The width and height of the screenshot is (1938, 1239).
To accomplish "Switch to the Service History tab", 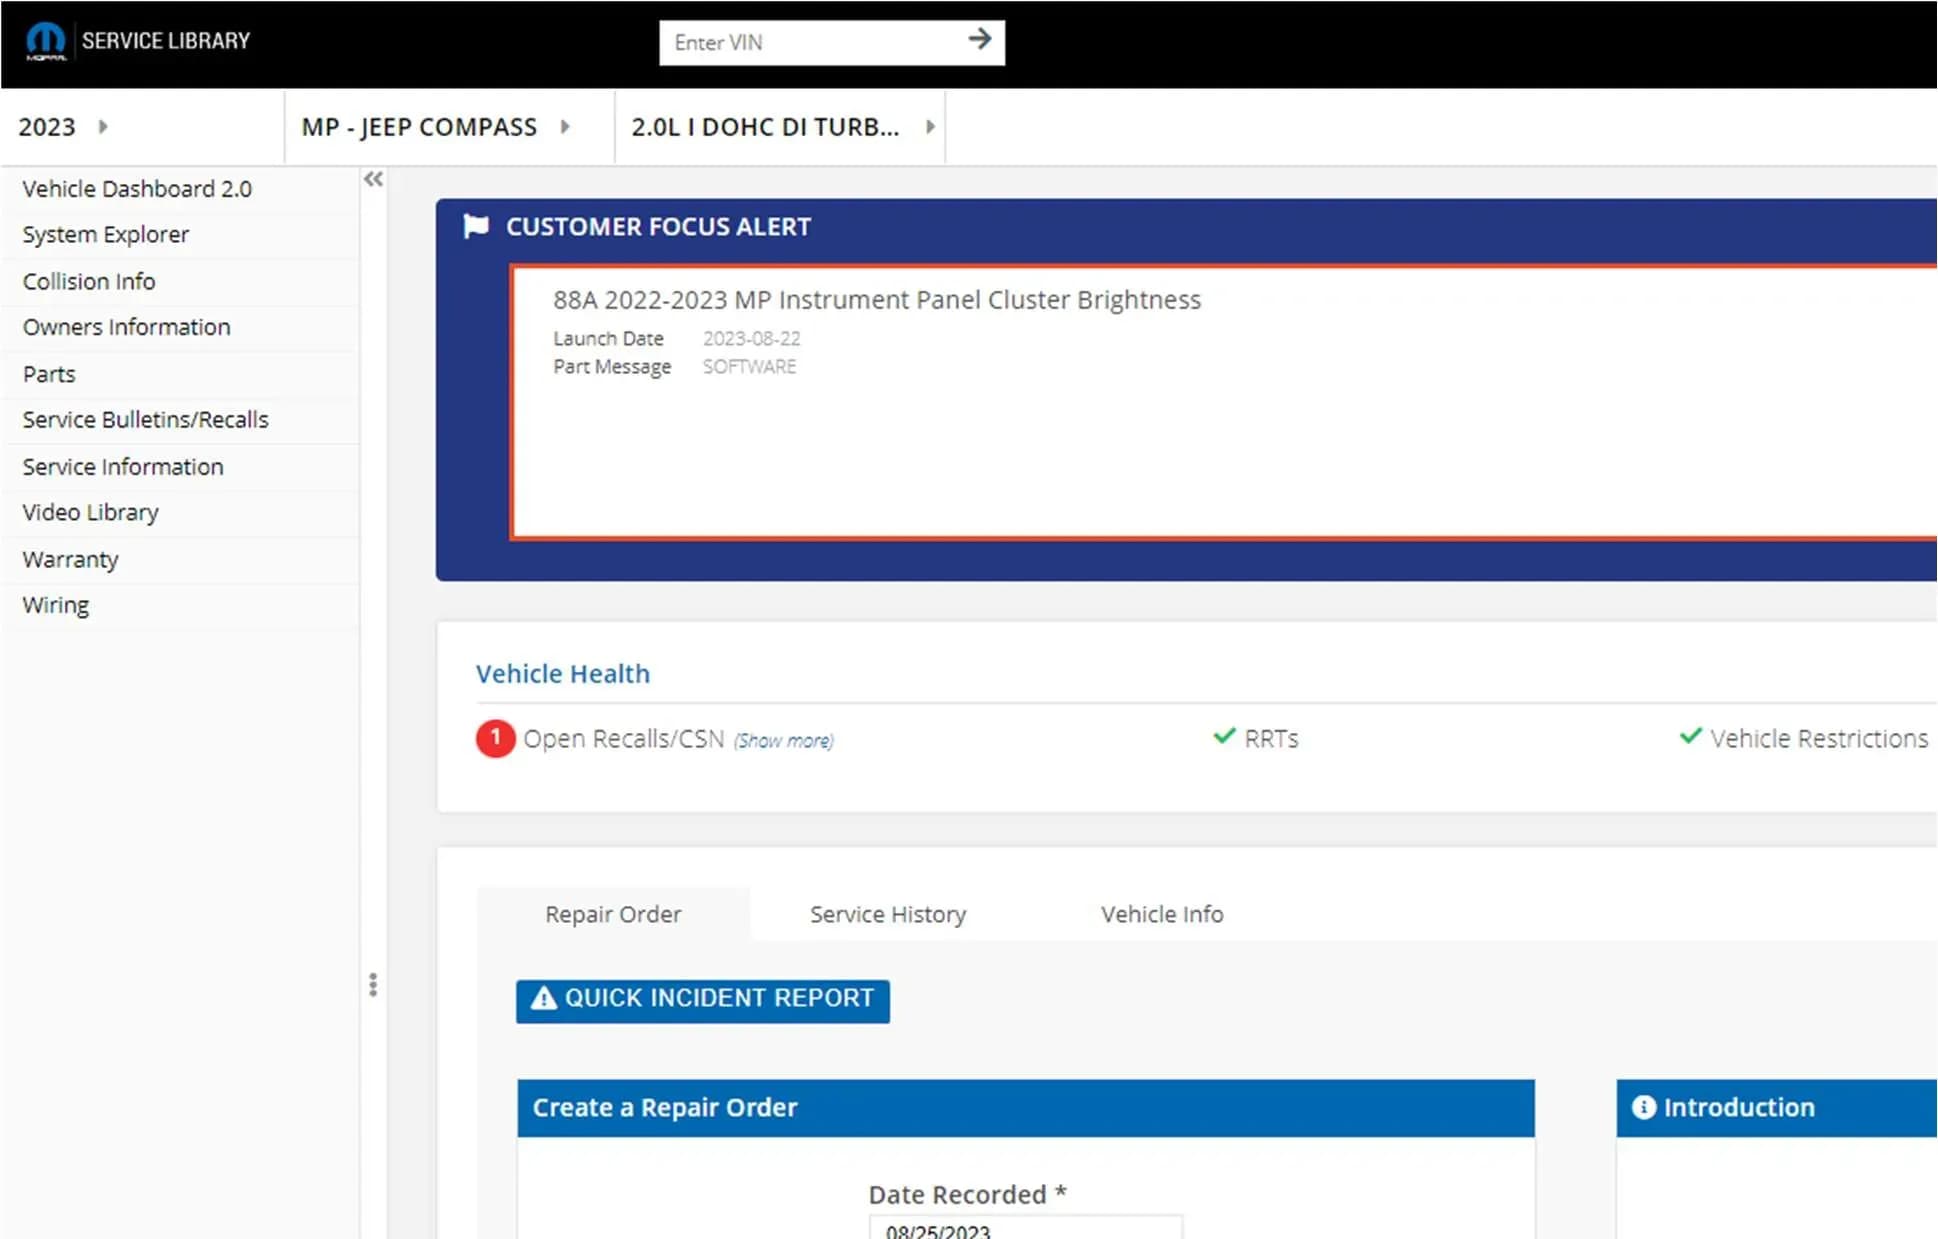I will point(888,914).
